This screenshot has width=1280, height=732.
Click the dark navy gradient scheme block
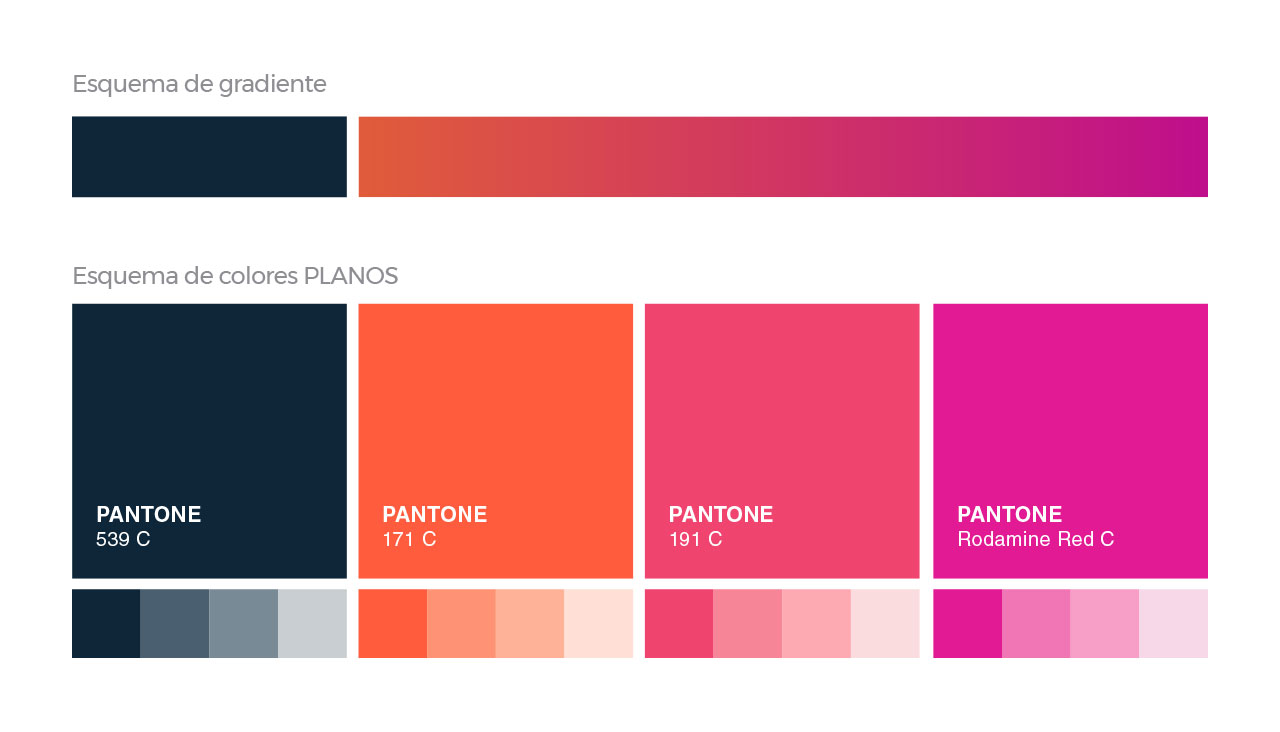(x=209, y=157)
